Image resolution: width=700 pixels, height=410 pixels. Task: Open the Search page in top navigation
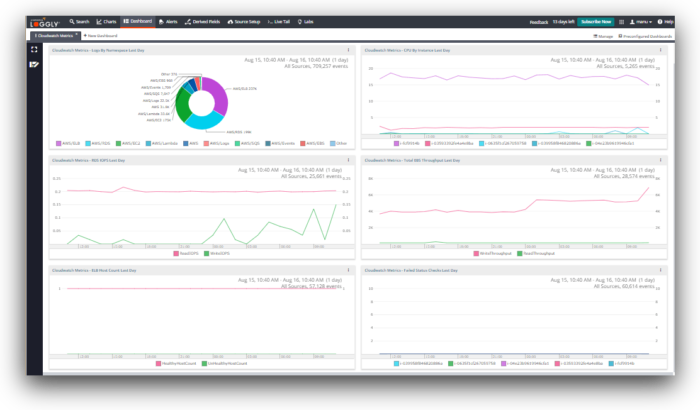click(x=79, y=20)
